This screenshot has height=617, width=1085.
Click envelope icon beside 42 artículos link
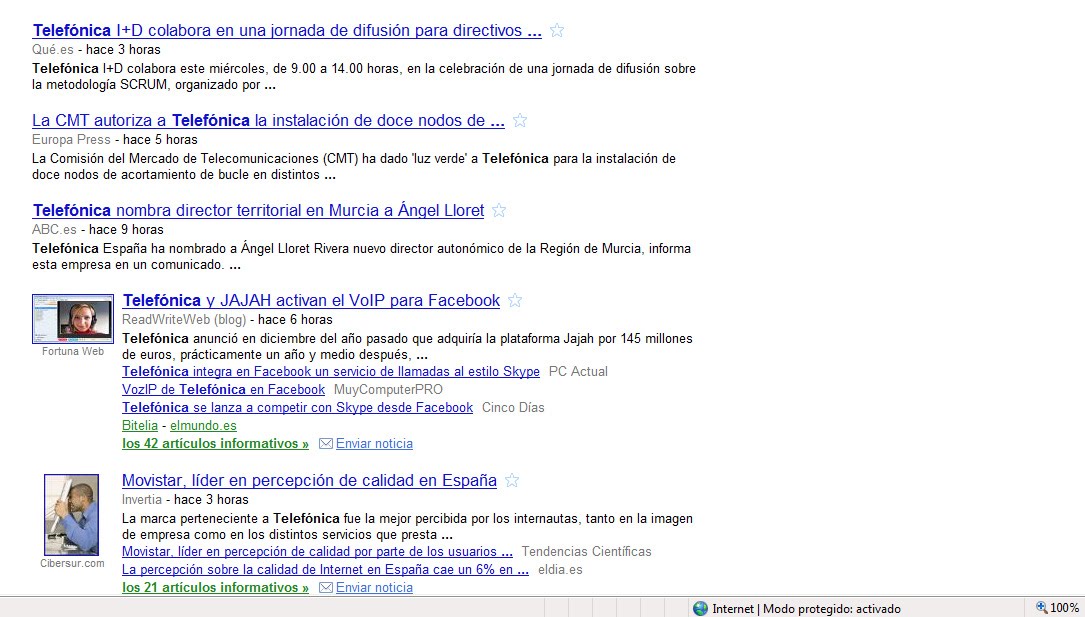[325, 443]
